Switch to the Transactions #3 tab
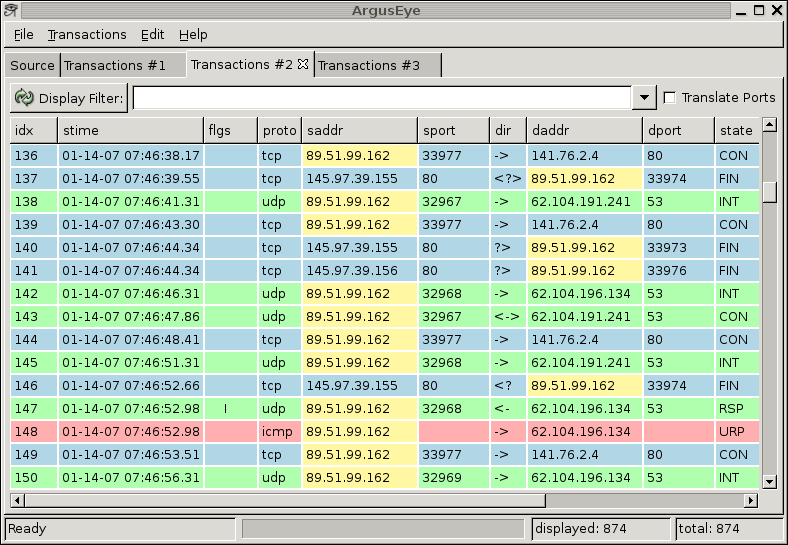788x545 pixels. [378, 65]
